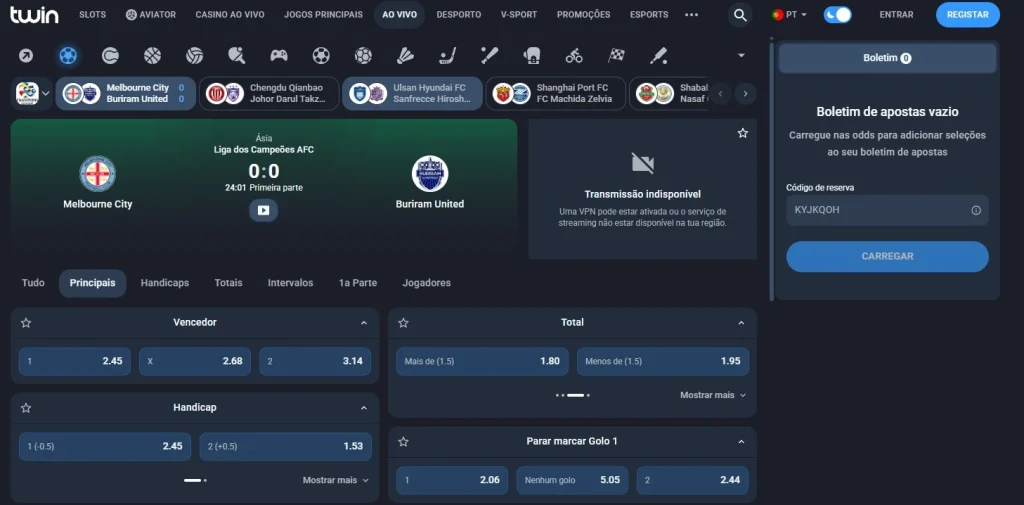Expand Mostrar mais under Handicap
Screen dimensions: 1024x505
click(336, 480)
